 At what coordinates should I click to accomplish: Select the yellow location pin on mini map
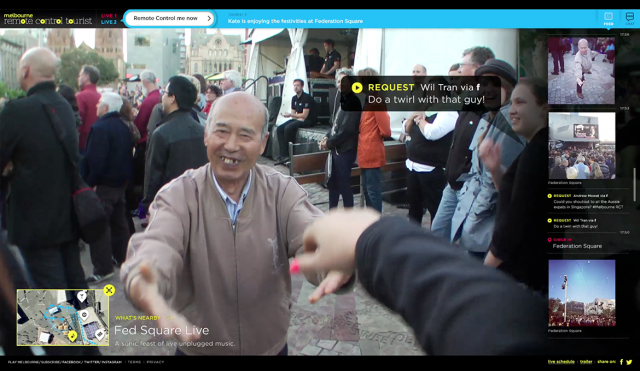(72, 336)
